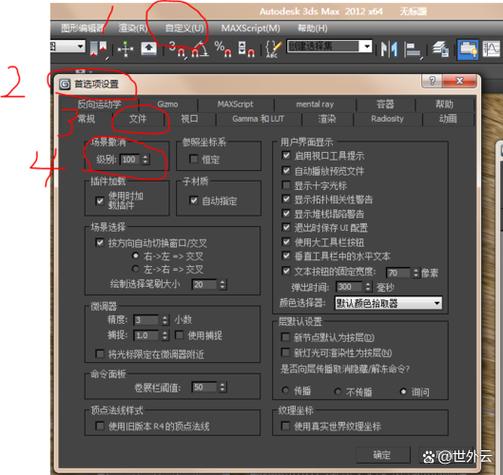Choose the 不传播 radio button
The height and width of the screenshot is (475, 503).
coord(337,391)
